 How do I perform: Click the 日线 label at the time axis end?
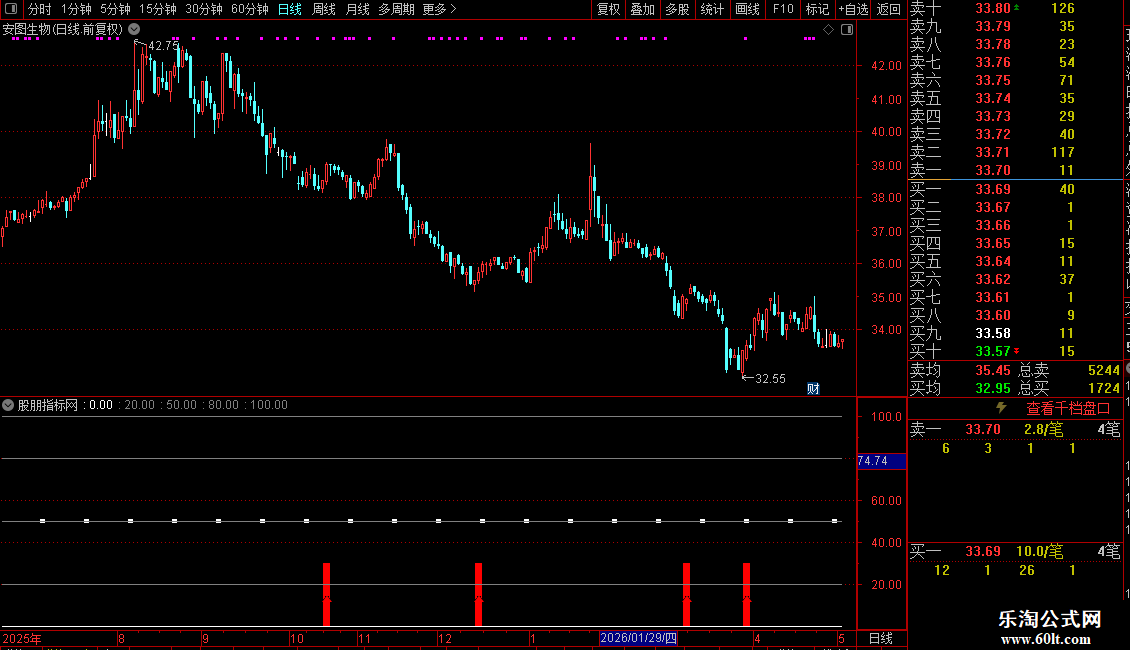click(881, 638)
